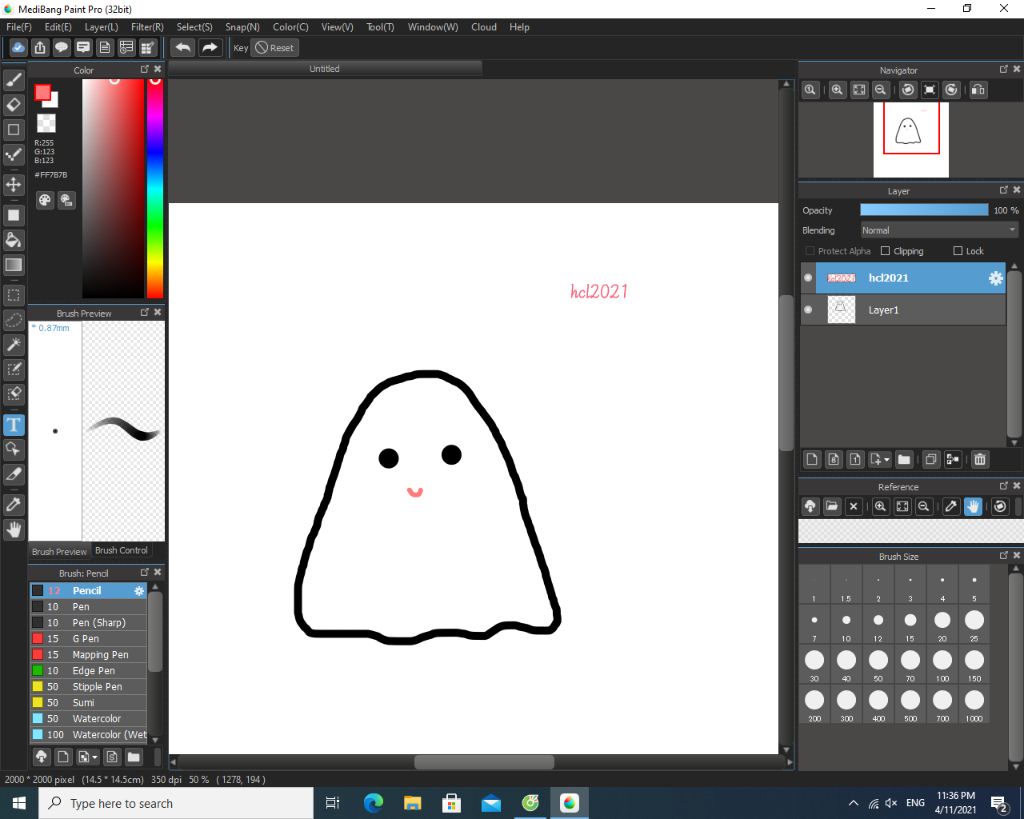This screenshot has width=1024, height=819.
Task: Toggle the Protect Alpha checkbox
Action: click(x=810, y=251)
